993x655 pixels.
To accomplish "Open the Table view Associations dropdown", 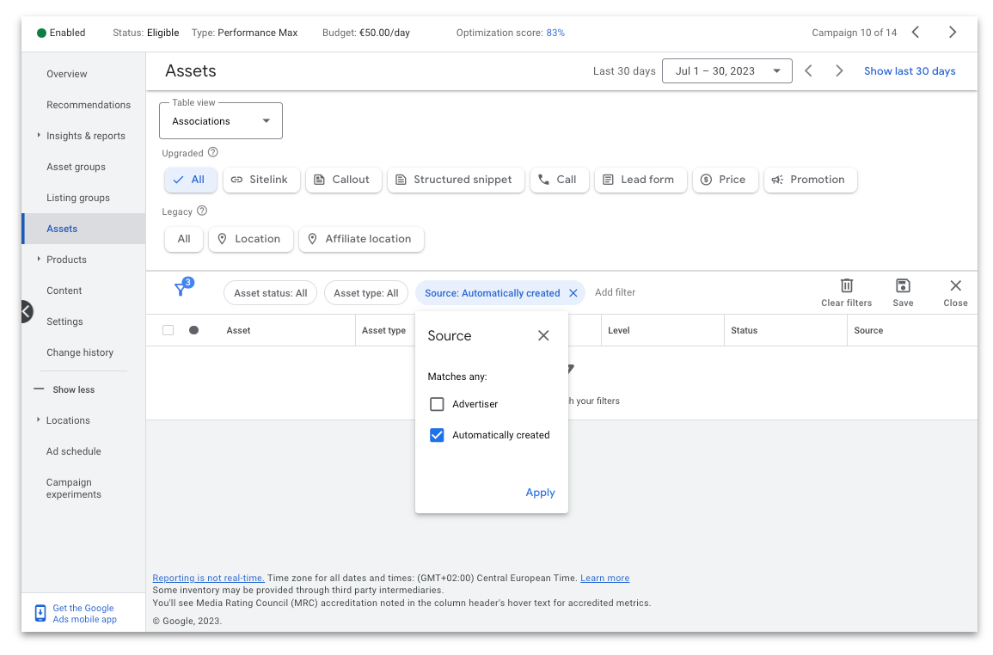I will (x=220, y=120).
